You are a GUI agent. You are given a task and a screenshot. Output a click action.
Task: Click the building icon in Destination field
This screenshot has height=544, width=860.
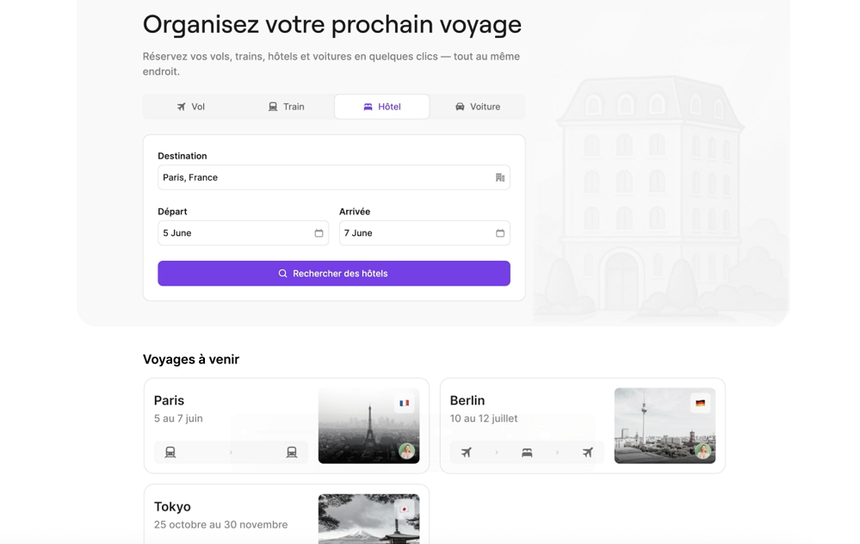500,178
